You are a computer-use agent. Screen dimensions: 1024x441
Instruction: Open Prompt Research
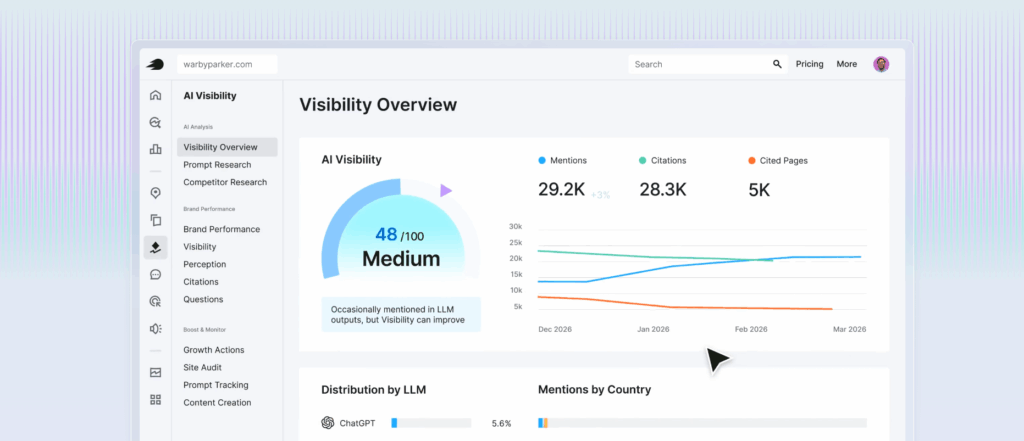point(217,165)
